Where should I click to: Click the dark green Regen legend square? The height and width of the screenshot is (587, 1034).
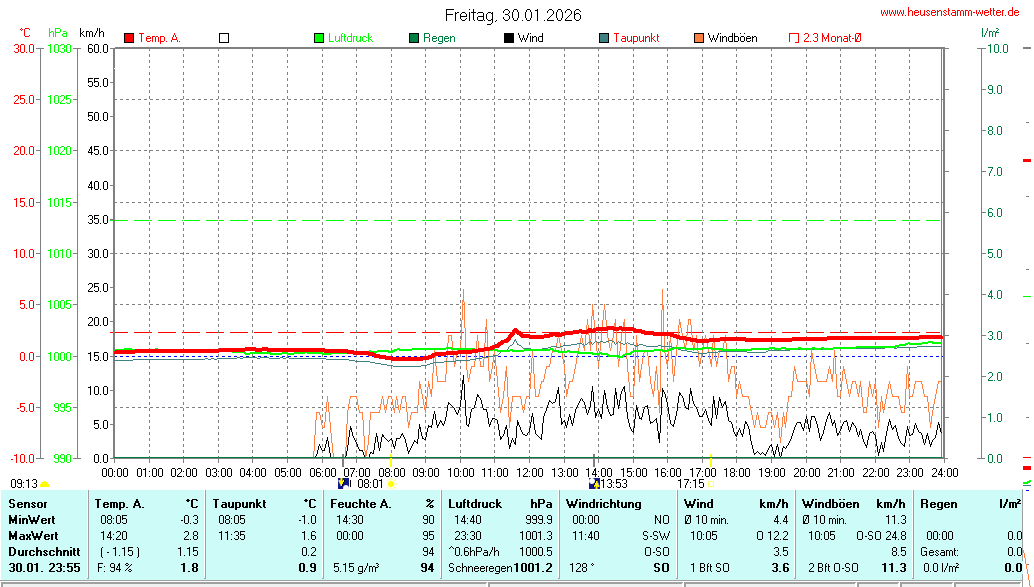pos(414,38)
